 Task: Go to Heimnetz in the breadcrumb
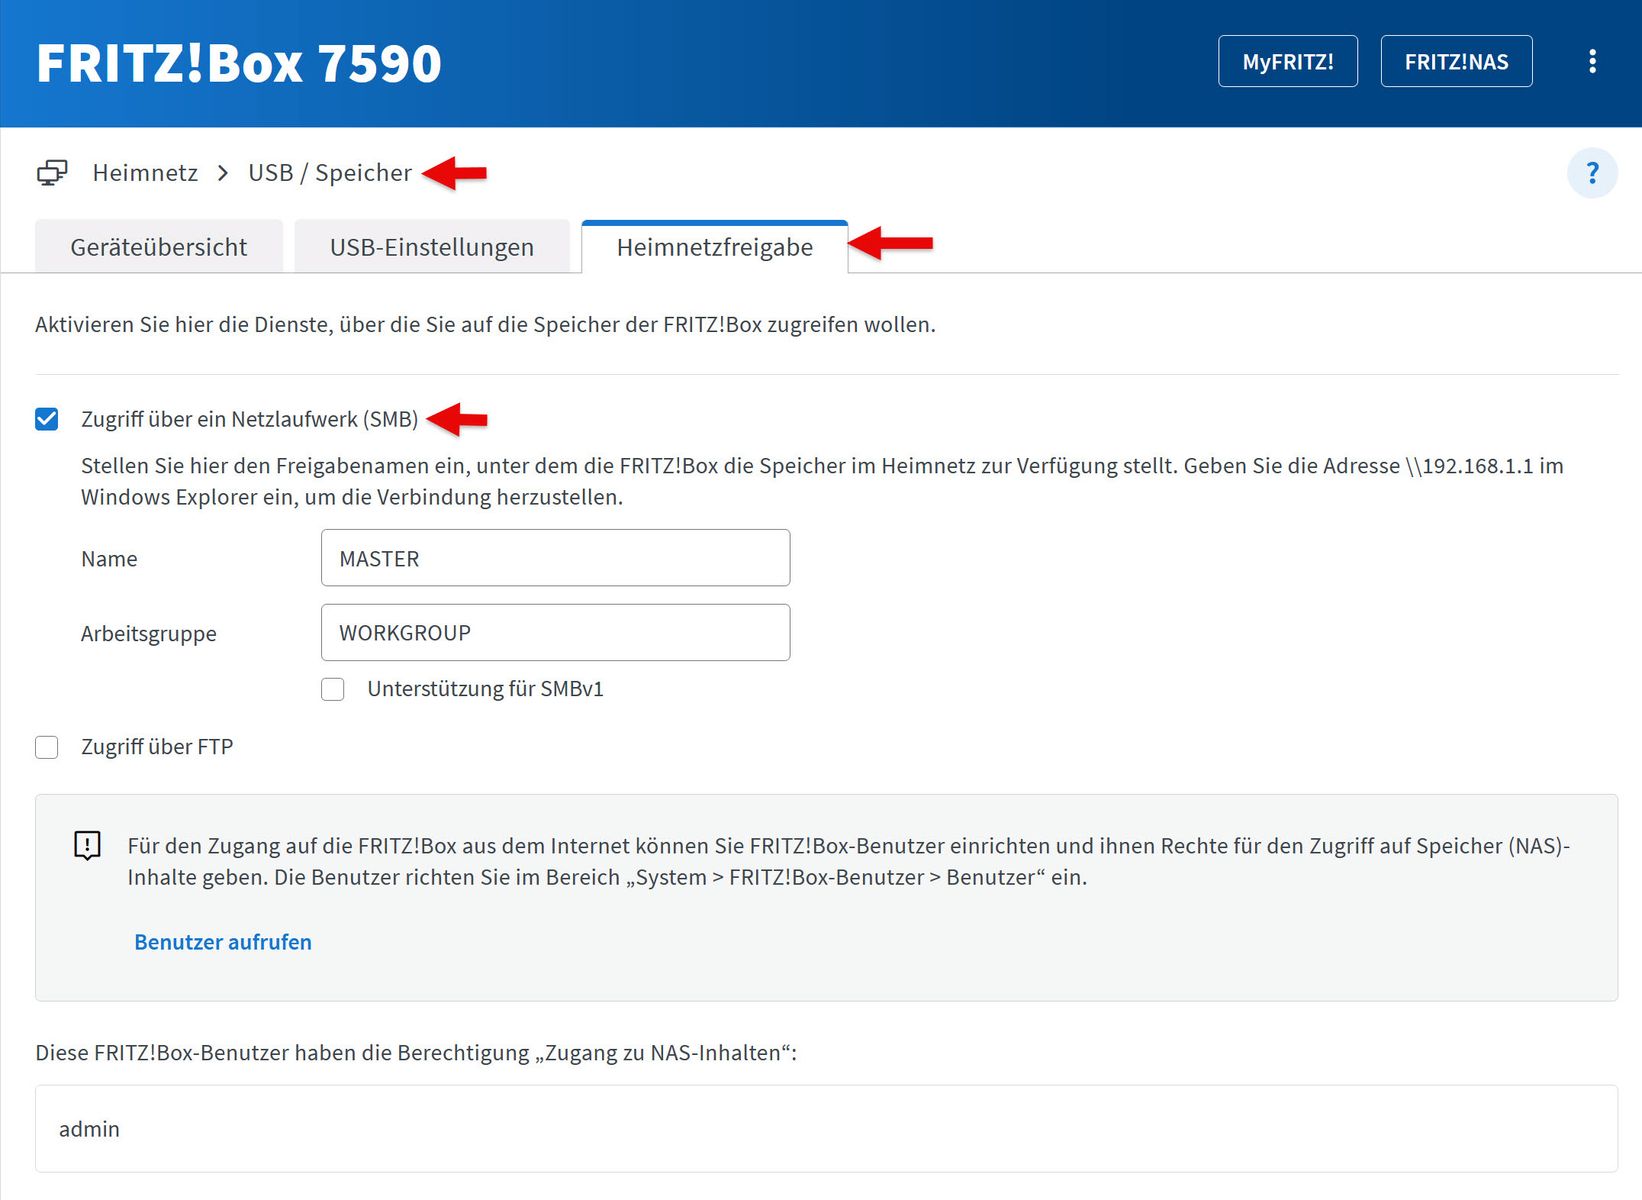(145, 173)
